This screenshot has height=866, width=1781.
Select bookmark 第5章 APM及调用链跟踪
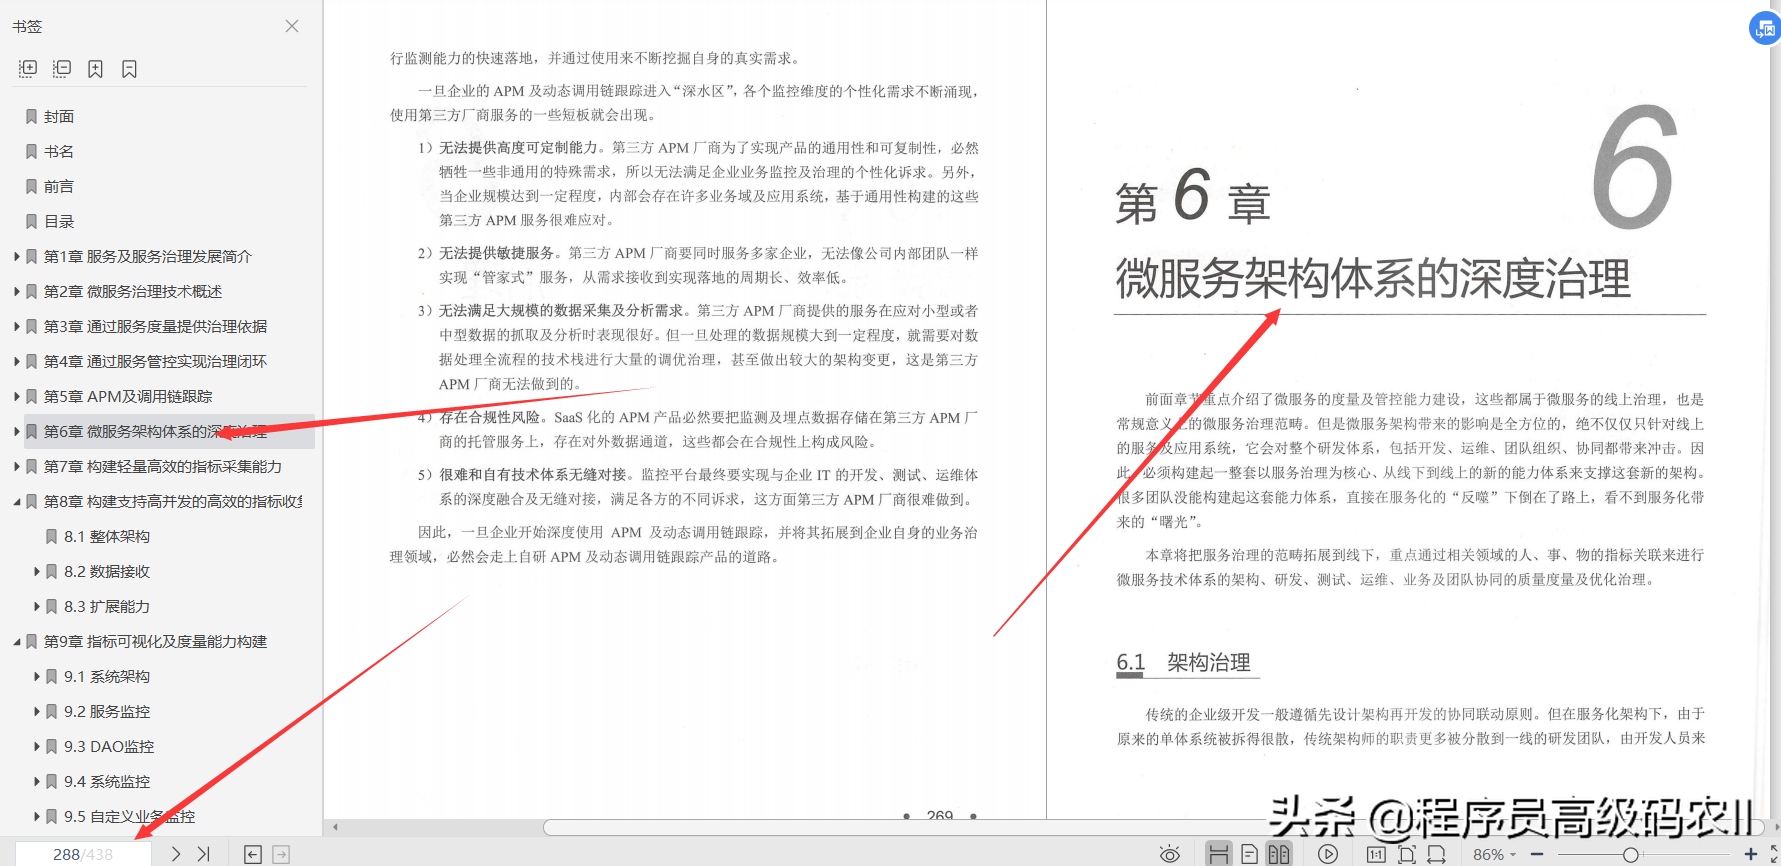coord(128,396)
